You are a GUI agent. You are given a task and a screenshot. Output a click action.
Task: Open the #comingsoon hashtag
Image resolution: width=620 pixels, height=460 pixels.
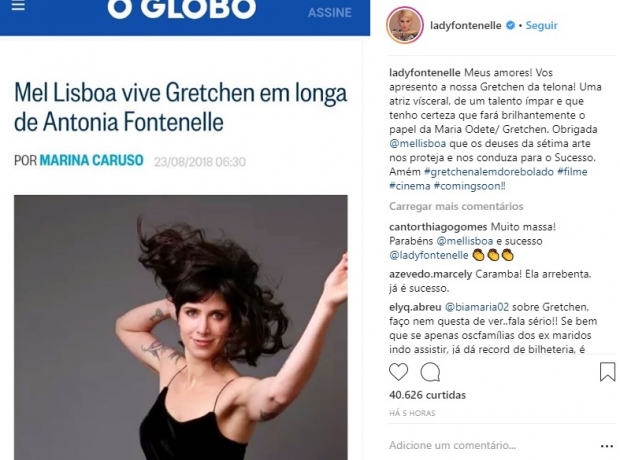click(x=469, y=186)
